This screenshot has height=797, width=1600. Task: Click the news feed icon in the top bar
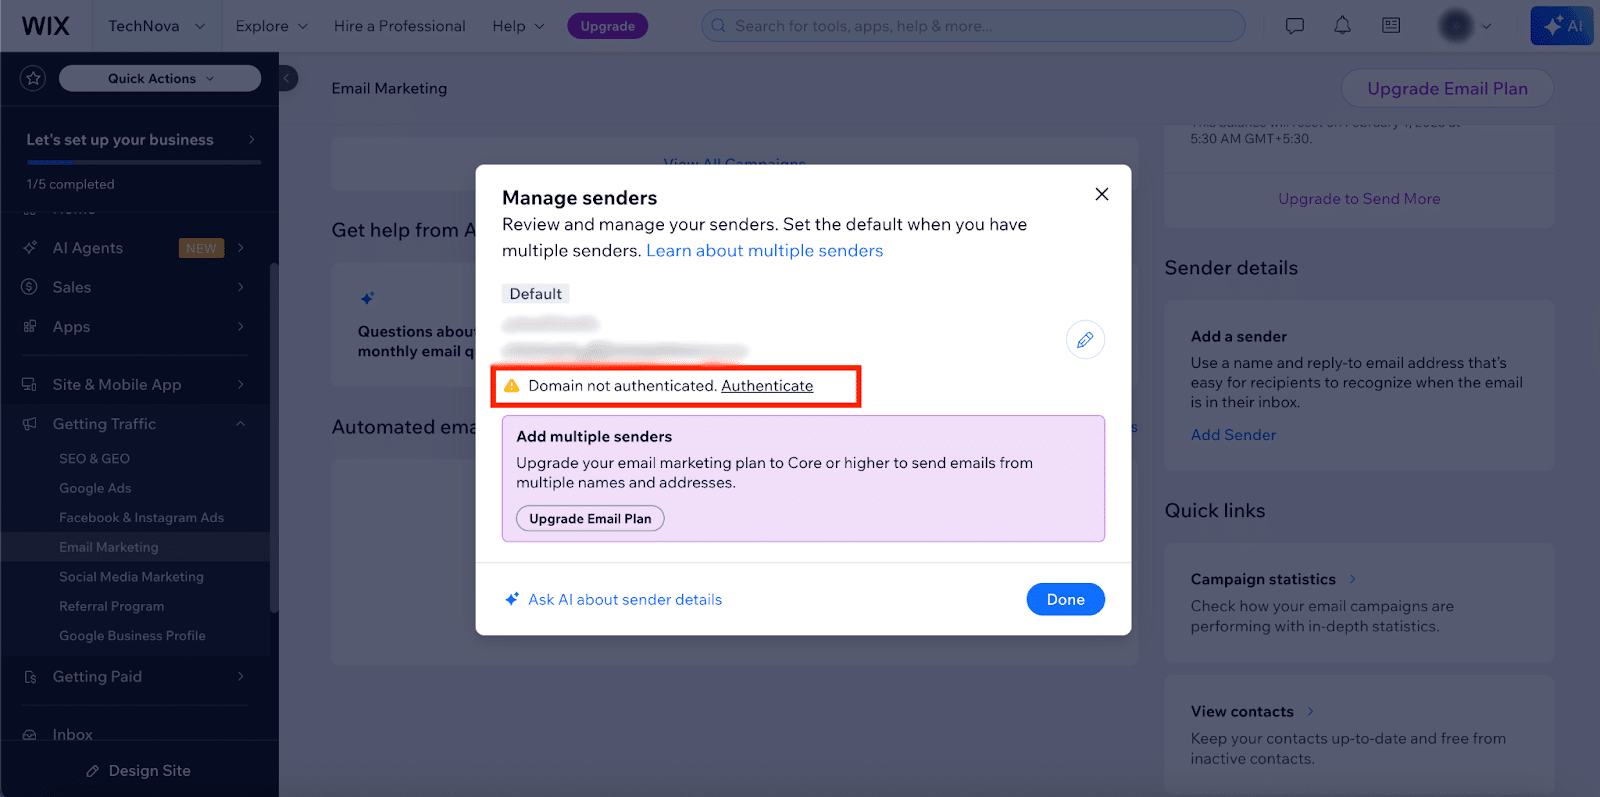[1391, 26]
